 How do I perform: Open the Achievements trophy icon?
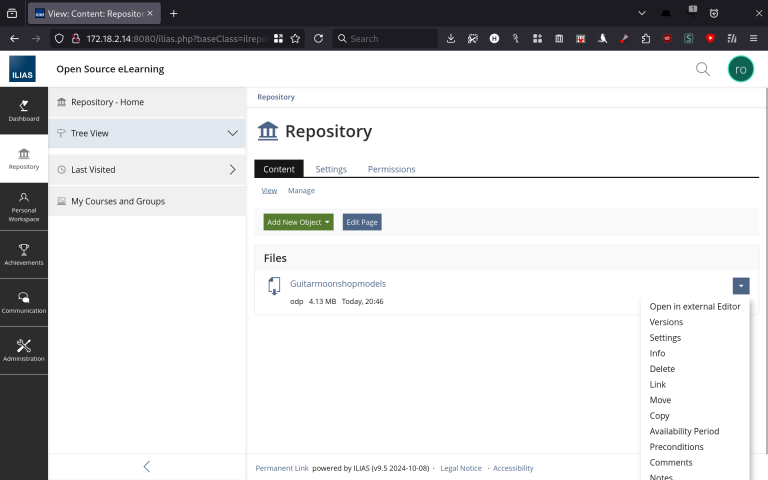24,254
